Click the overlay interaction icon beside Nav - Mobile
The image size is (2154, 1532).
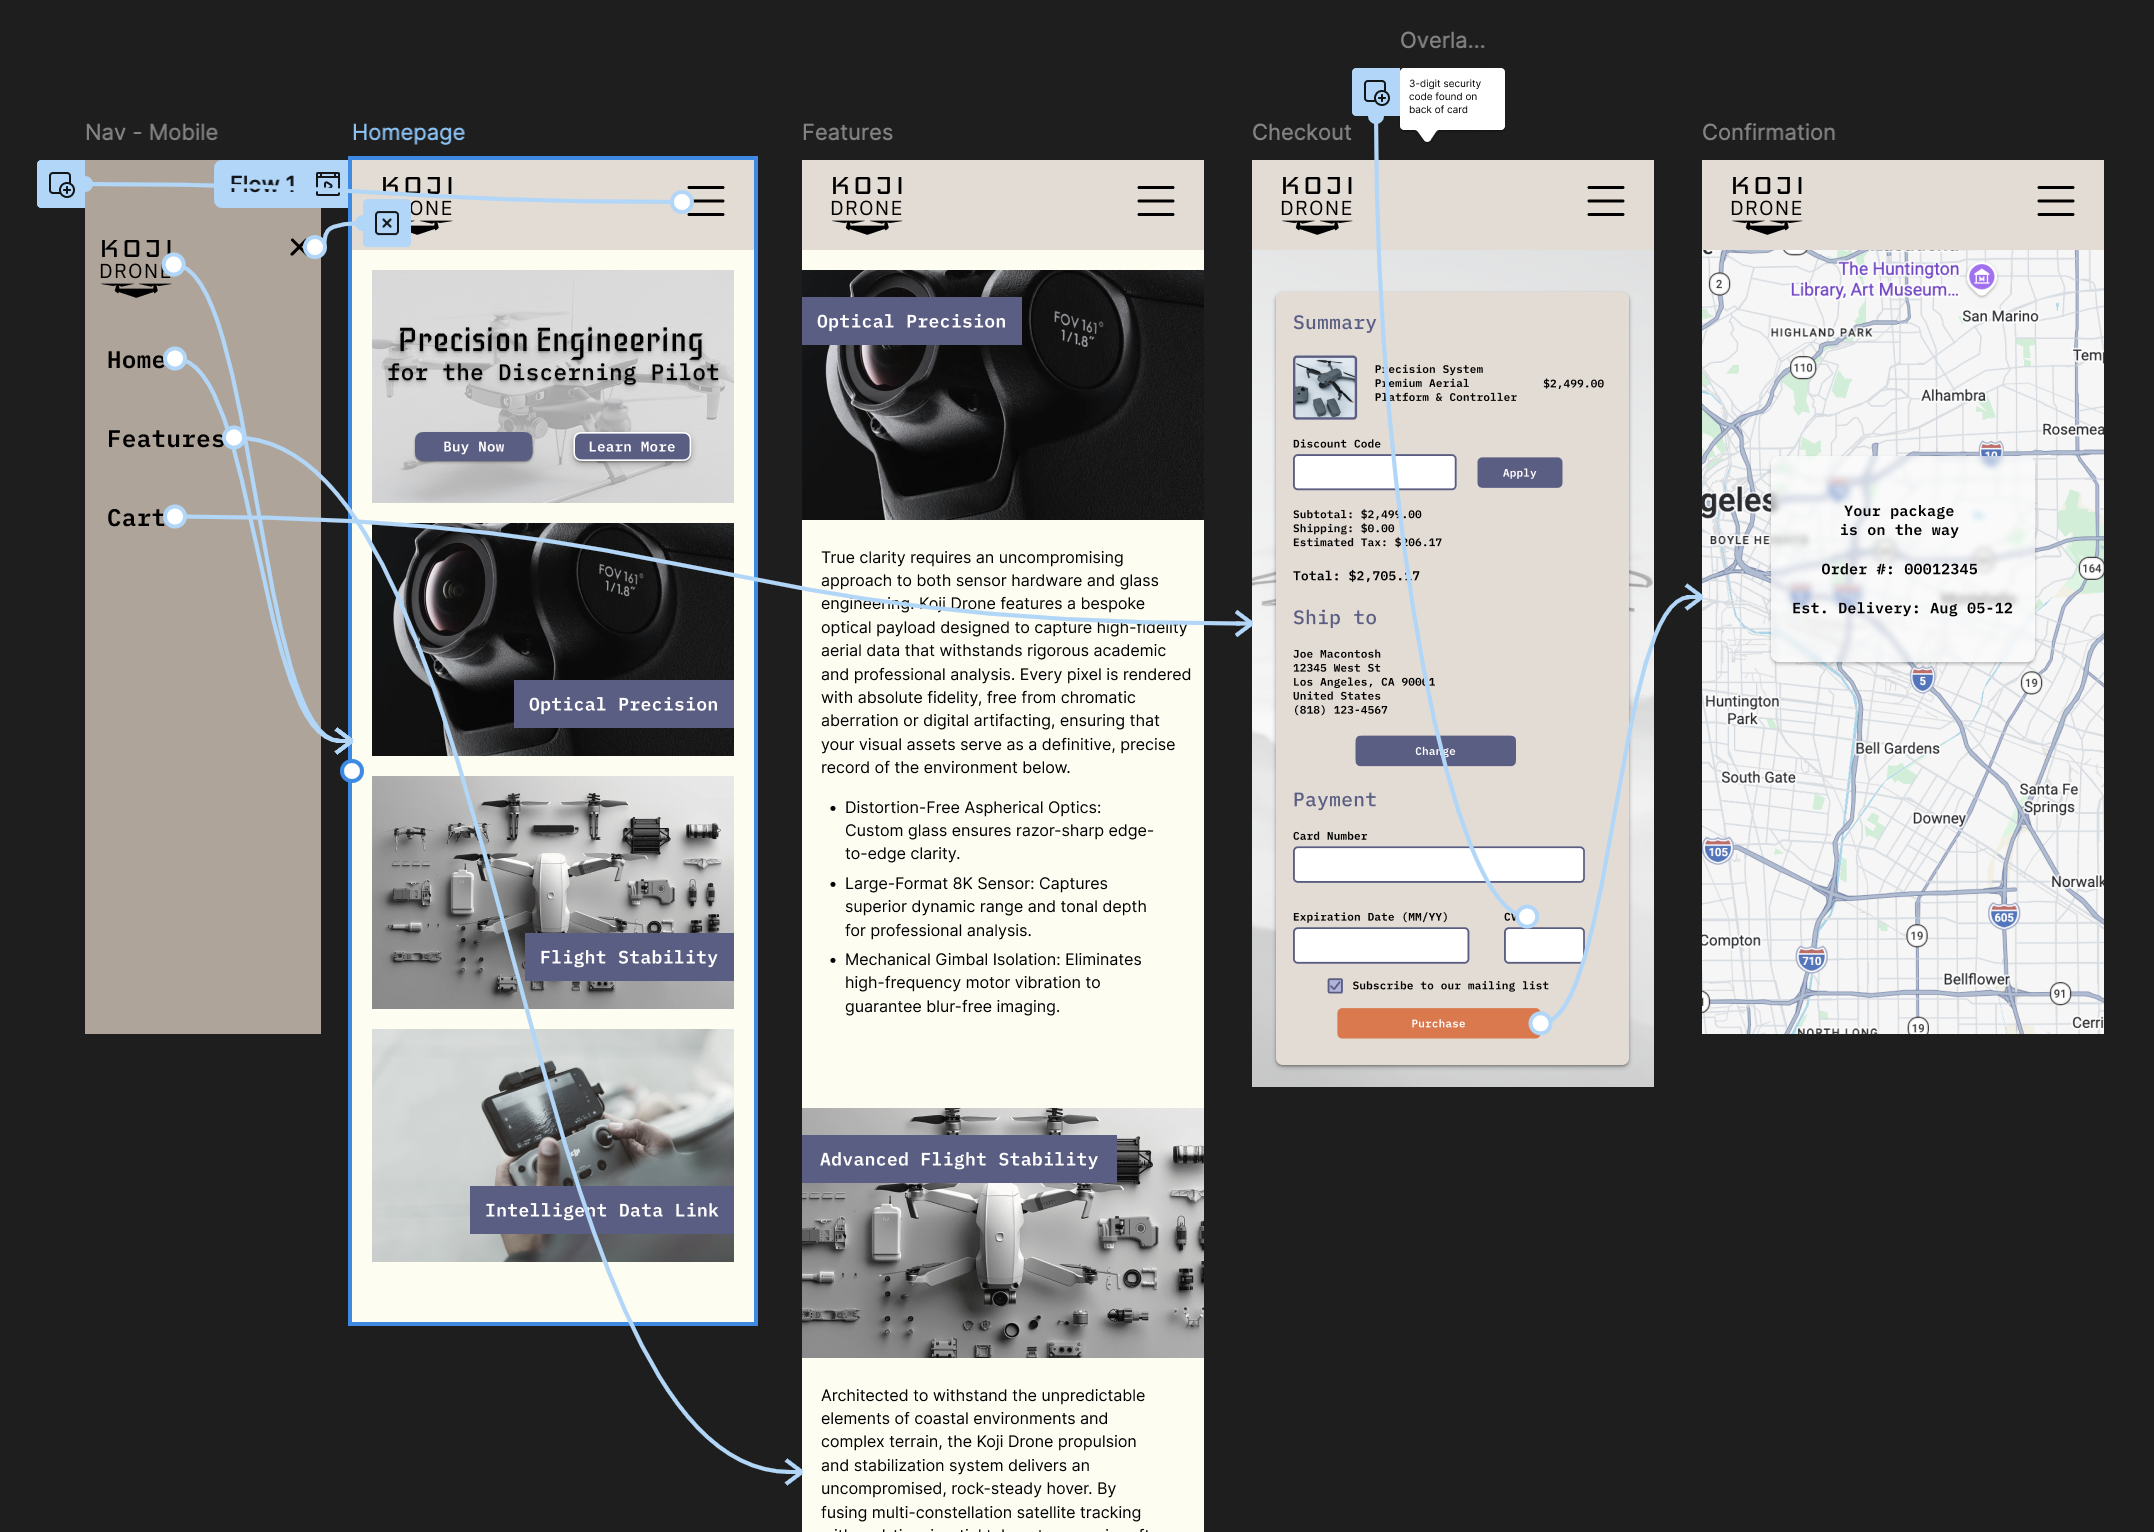point(61,185)
